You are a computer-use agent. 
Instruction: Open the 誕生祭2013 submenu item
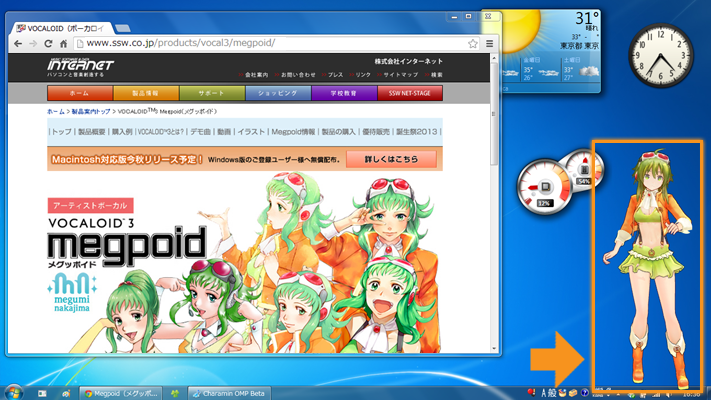[x=416, y=132]
